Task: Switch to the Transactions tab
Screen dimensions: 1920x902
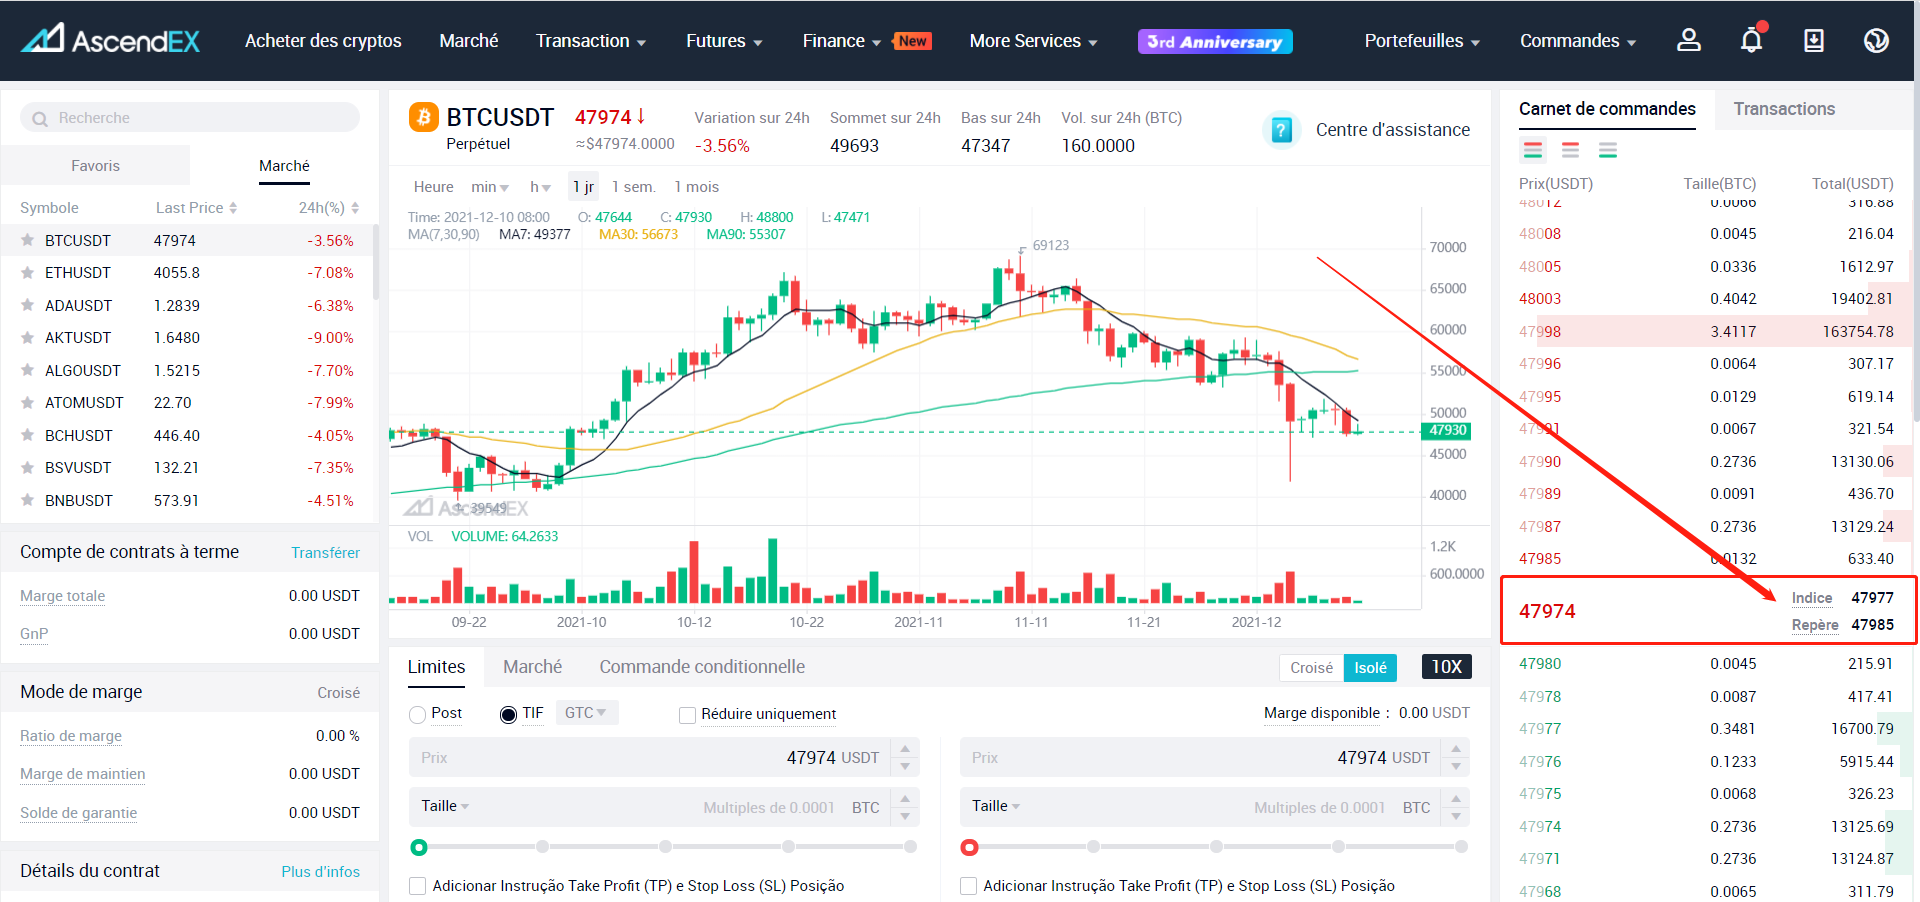Action: point(1784,109)
